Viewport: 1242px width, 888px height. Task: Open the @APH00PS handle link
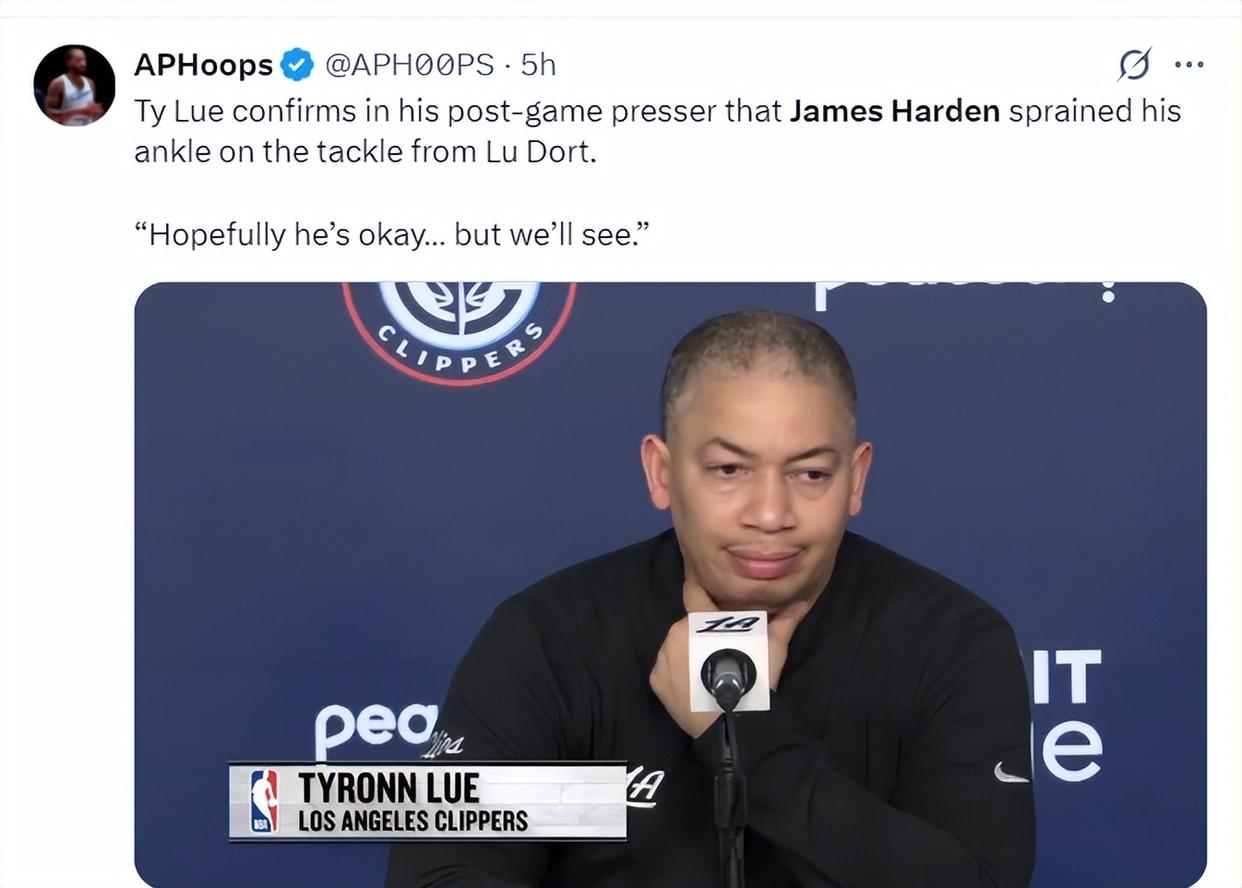point(410,65)
